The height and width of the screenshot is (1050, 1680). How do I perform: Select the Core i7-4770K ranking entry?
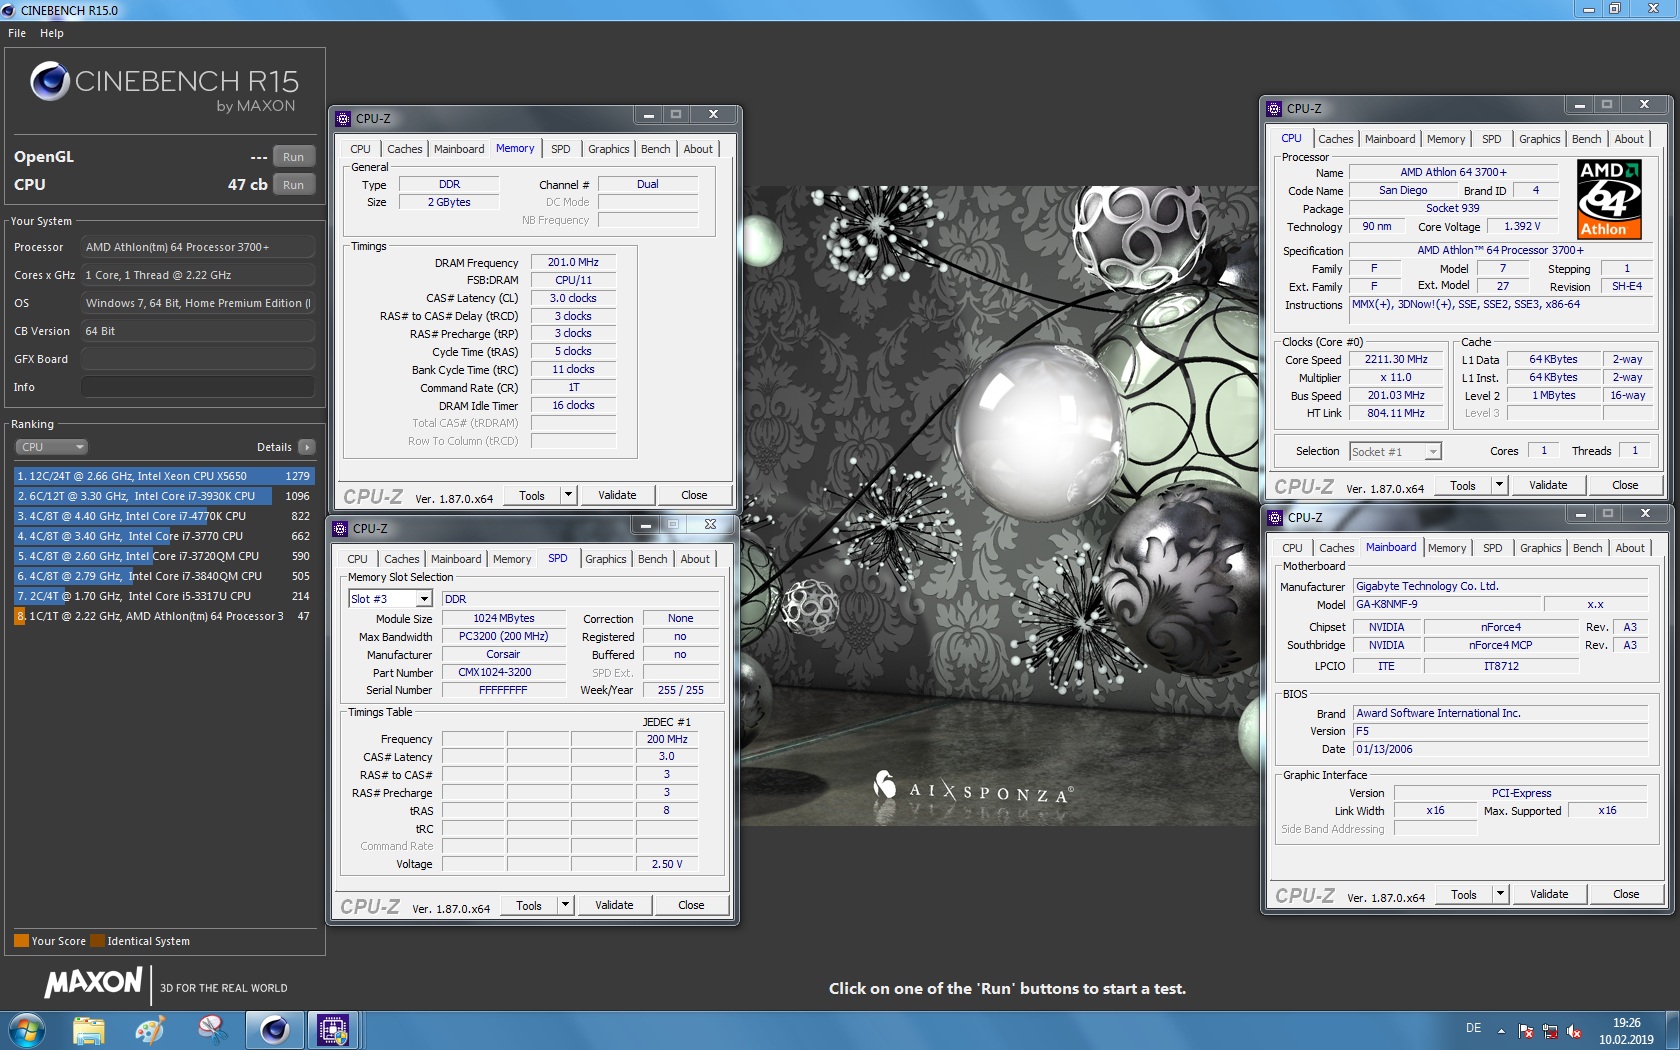click(x=164, y=516)
